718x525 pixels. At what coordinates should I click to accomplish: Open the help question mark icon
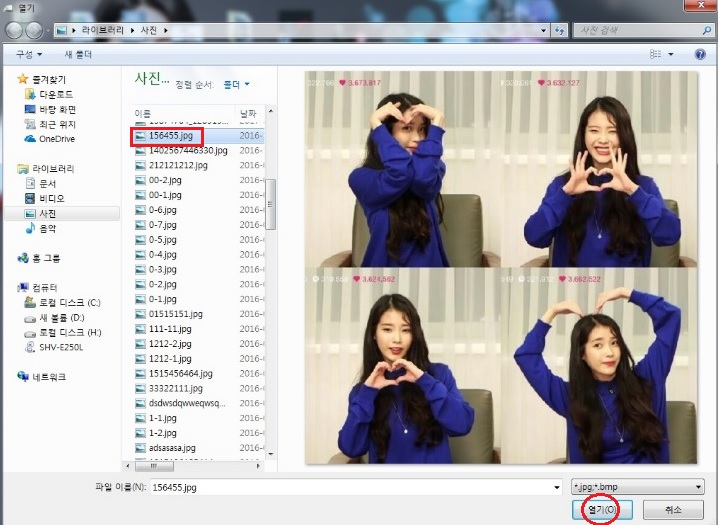click(x=700, y=54)
